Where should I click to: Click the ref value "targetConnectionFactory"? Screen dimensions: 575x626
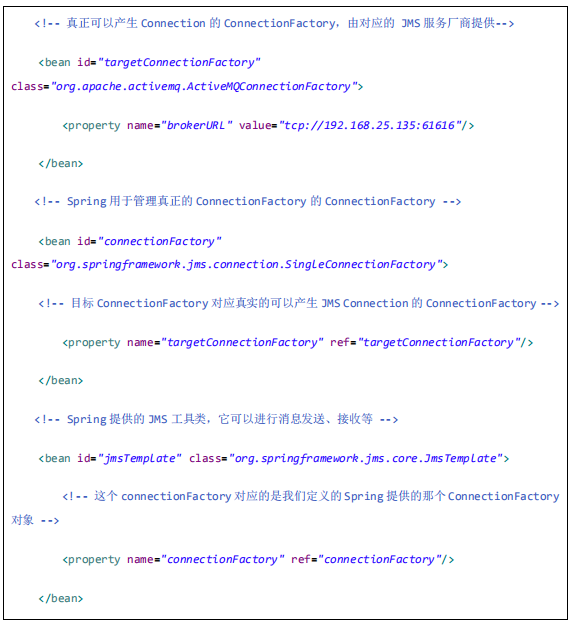click(x=439, y=343)
